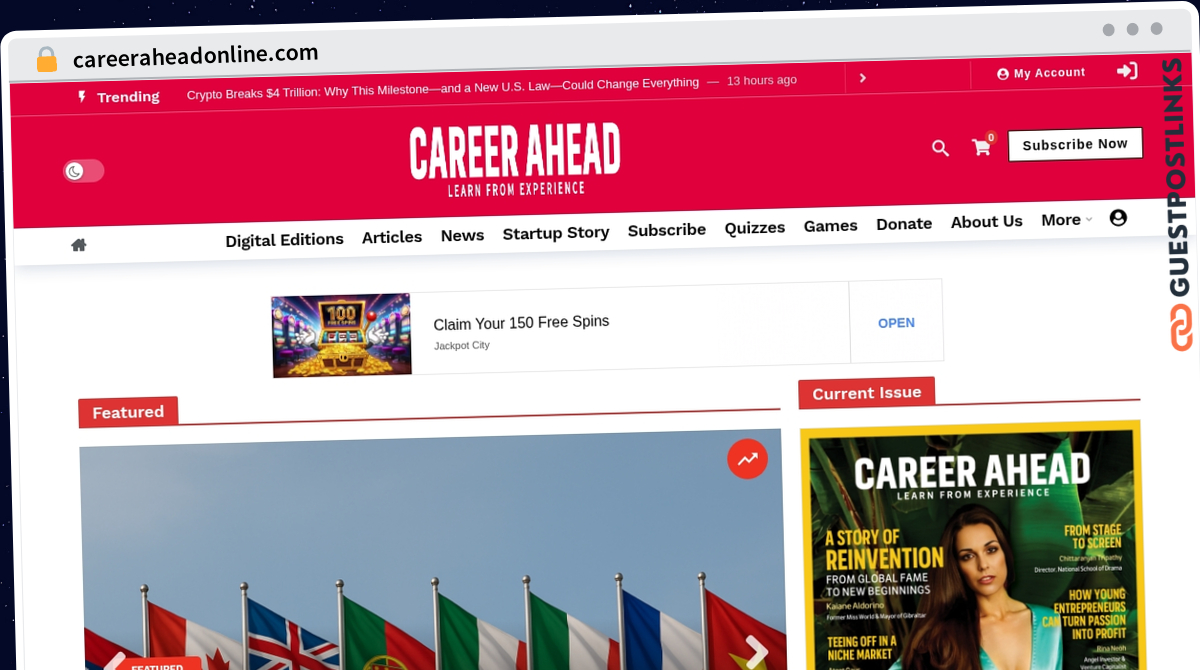The image size is (1200, 670).
Task: Click the Featured section label
Action: click(x=128, y=412)
